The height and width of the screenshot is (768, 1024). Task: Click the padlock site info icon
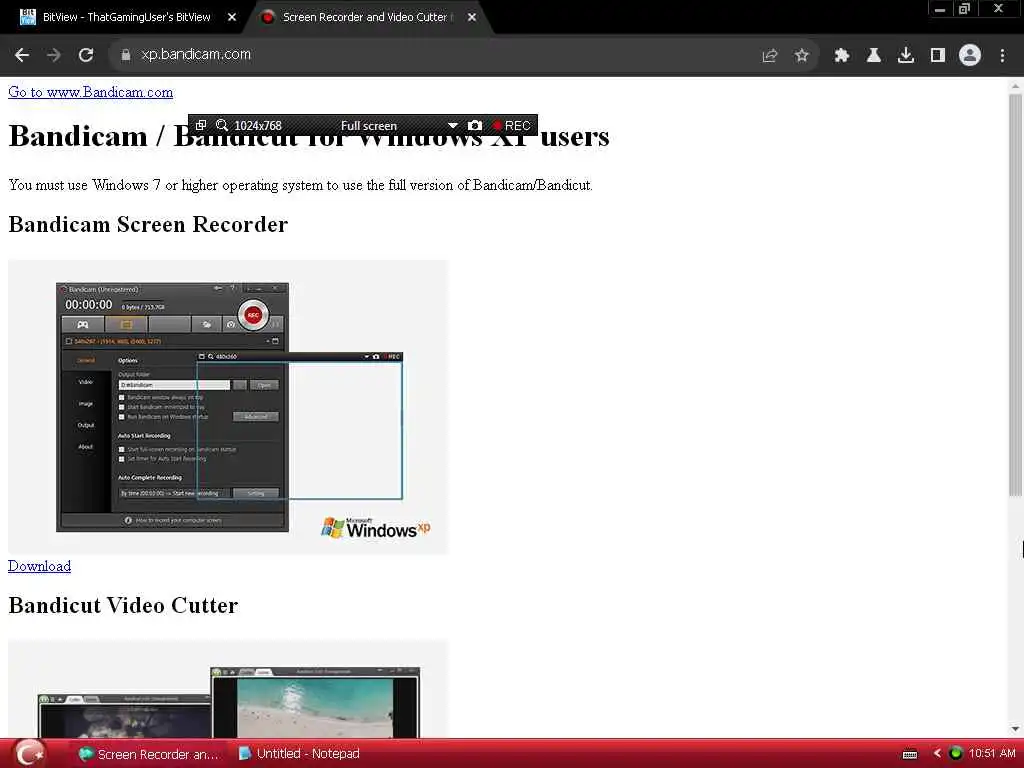[x=125, y=56]
